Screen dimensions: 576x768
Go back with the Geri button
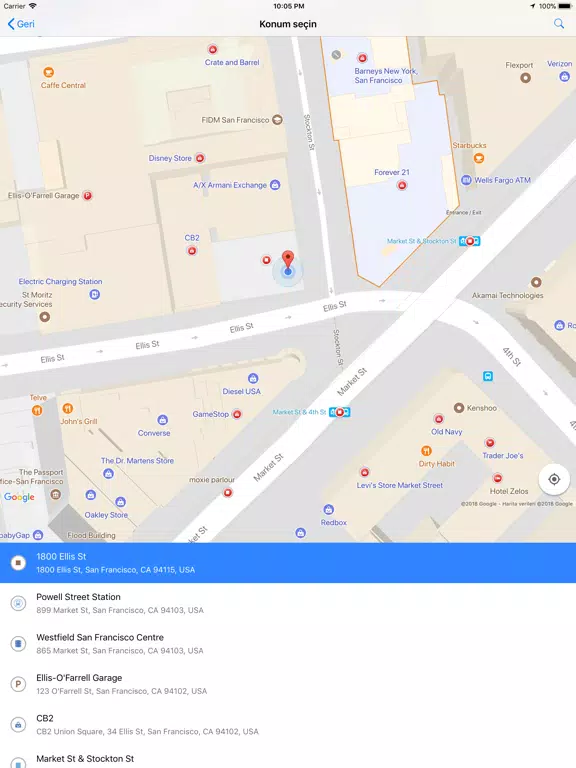coord(21,24)
